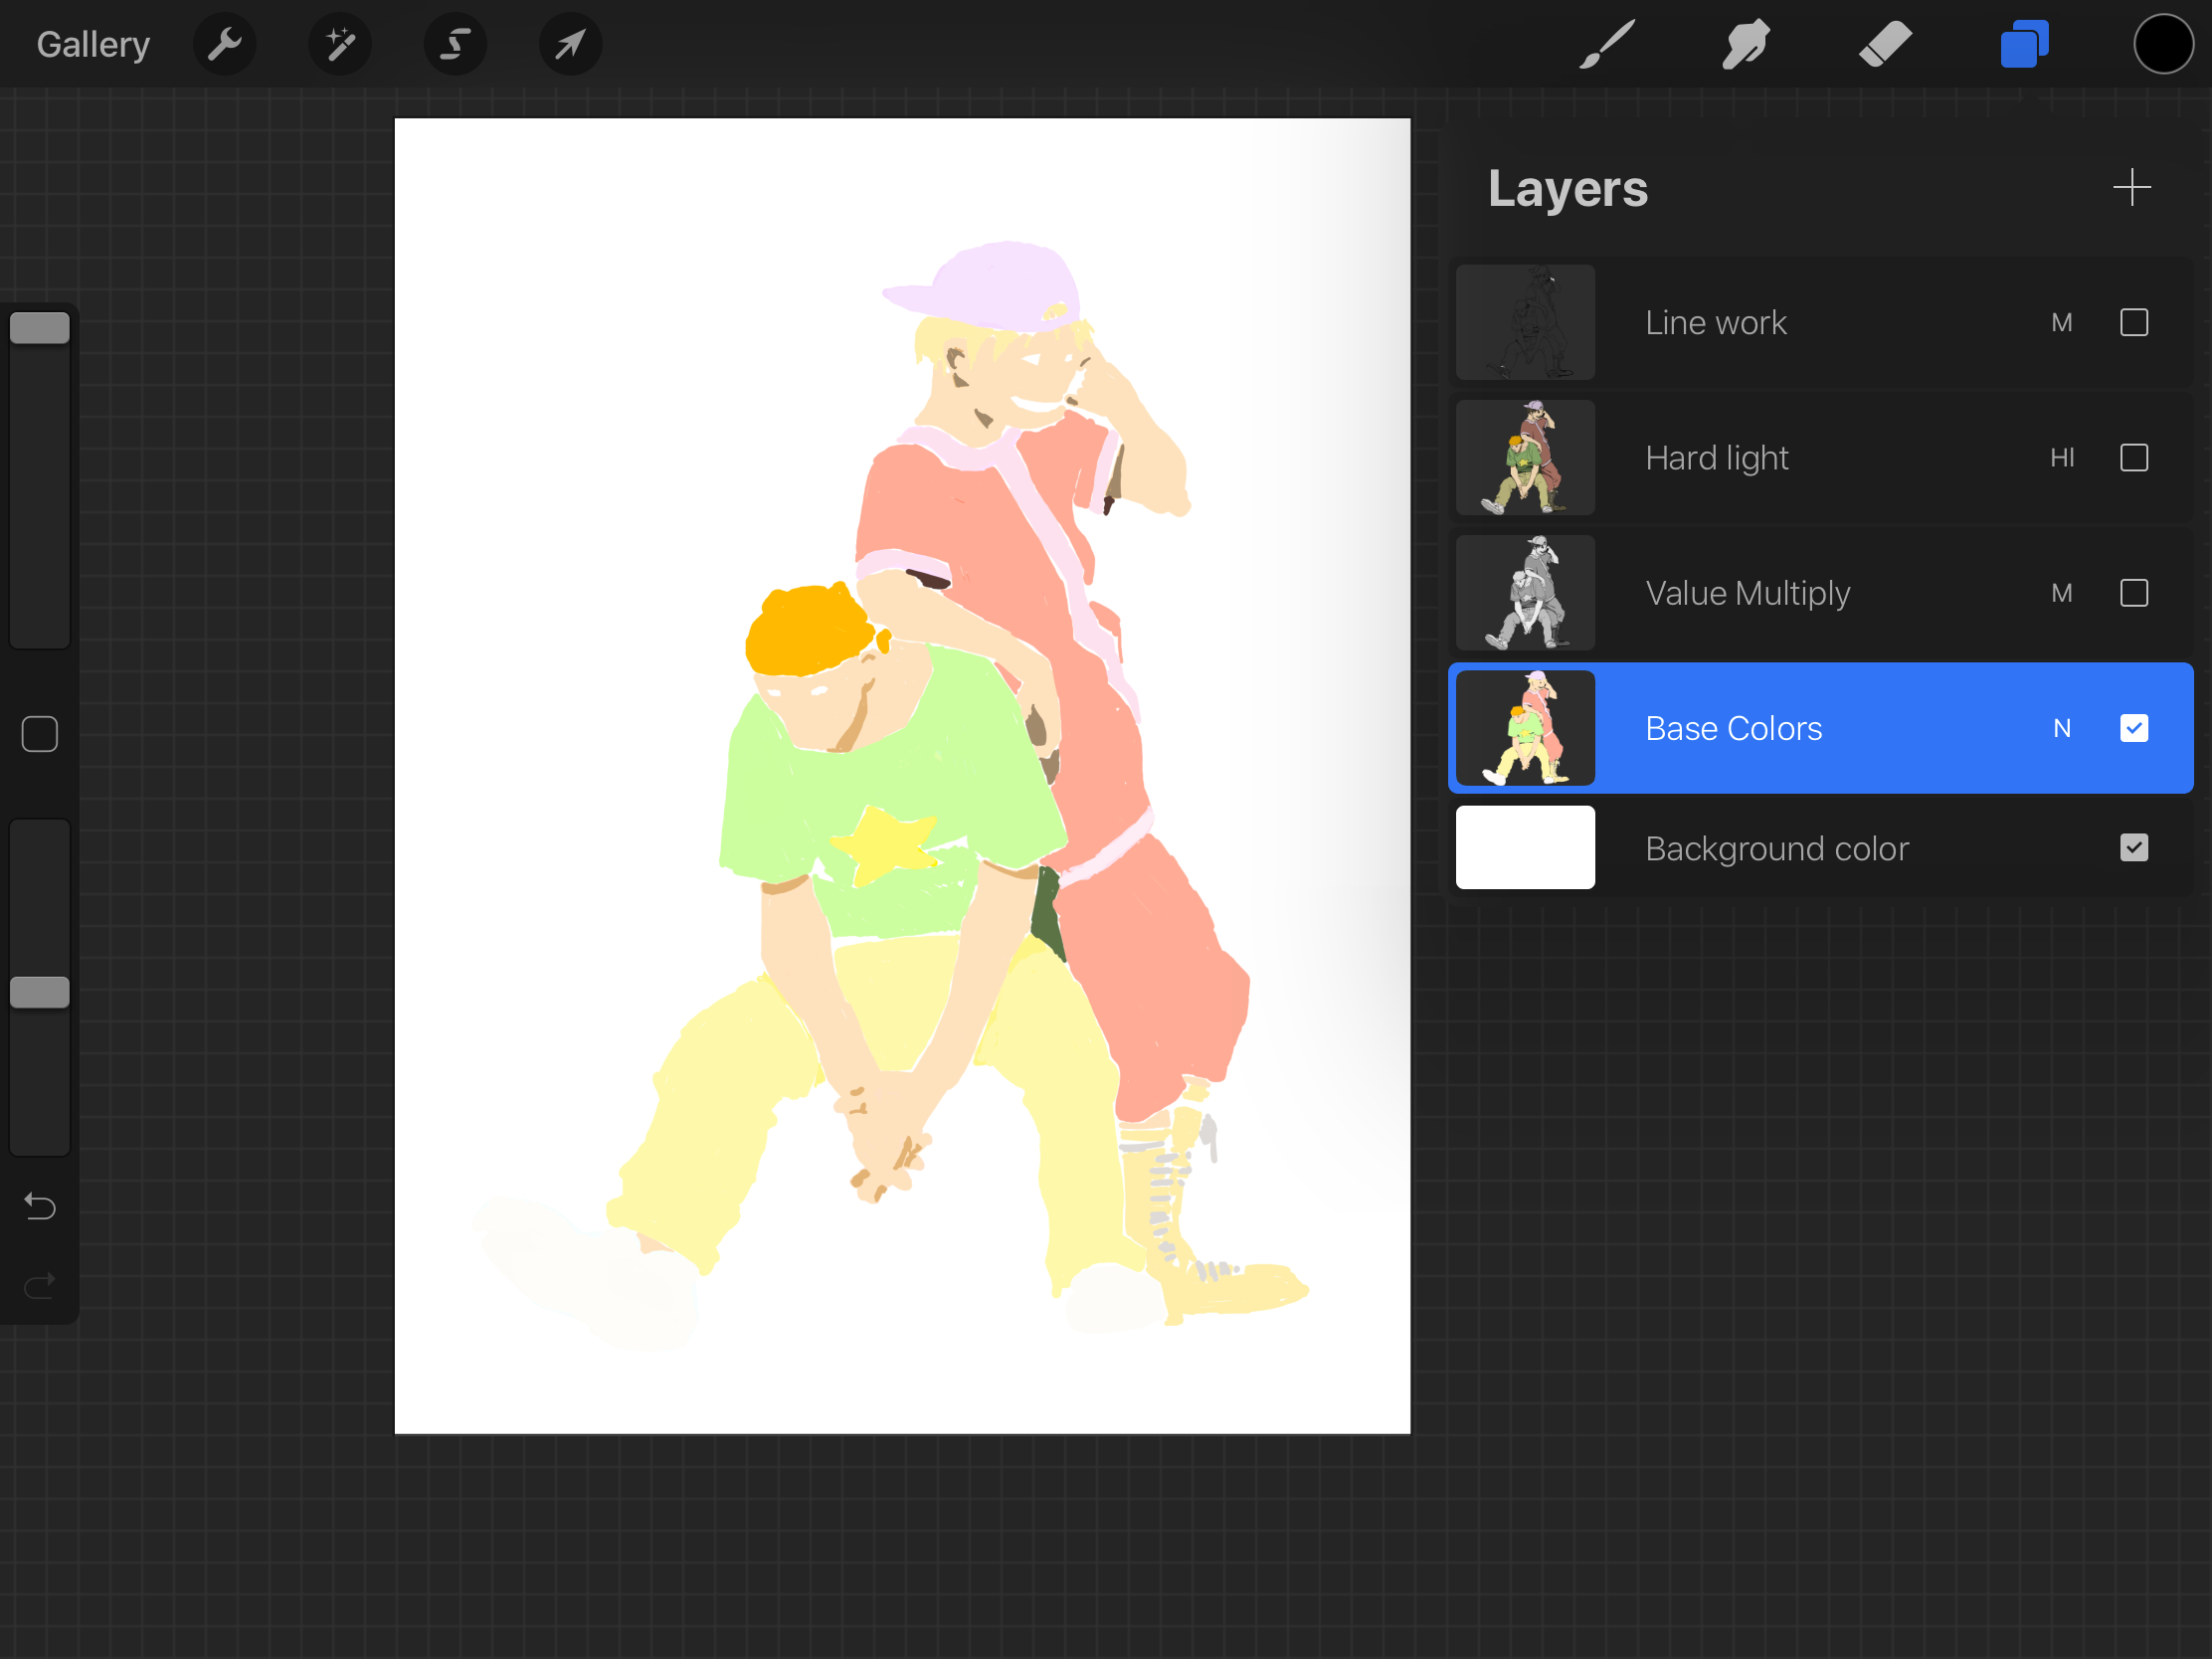Activate the Transform arrow tool
Viewport: 2212px width, 1659px height.
click(x=570, y=44)
